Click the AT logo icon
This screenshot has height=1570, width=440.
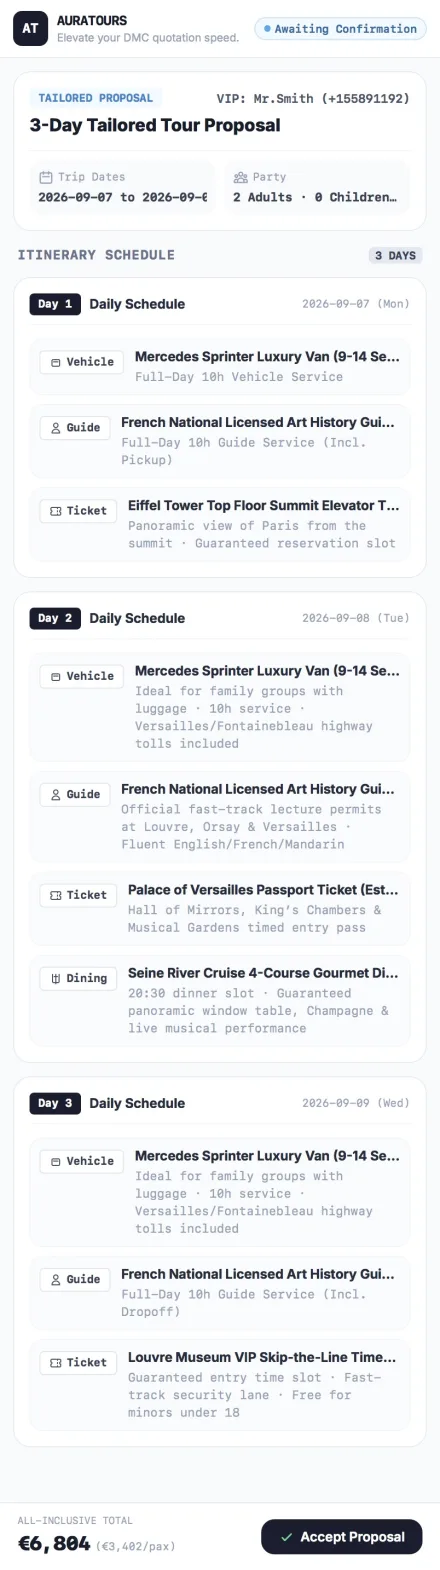(x=30, y=29)
